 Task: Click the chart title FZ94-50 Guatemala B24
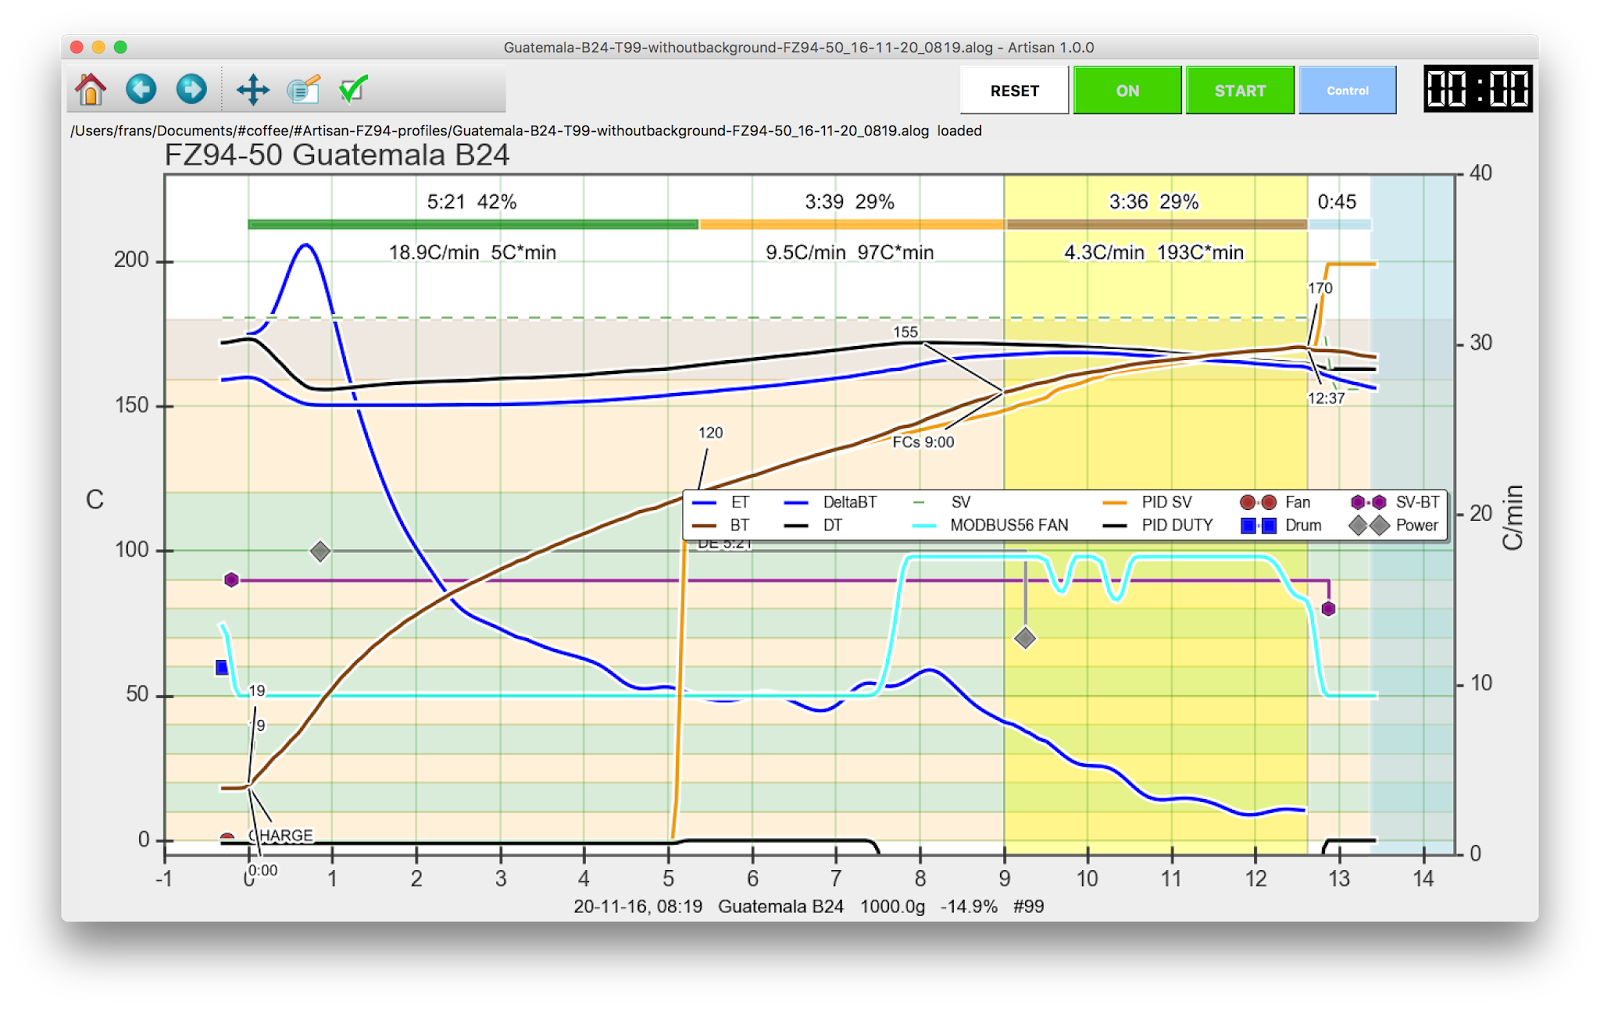pos(337,155)
